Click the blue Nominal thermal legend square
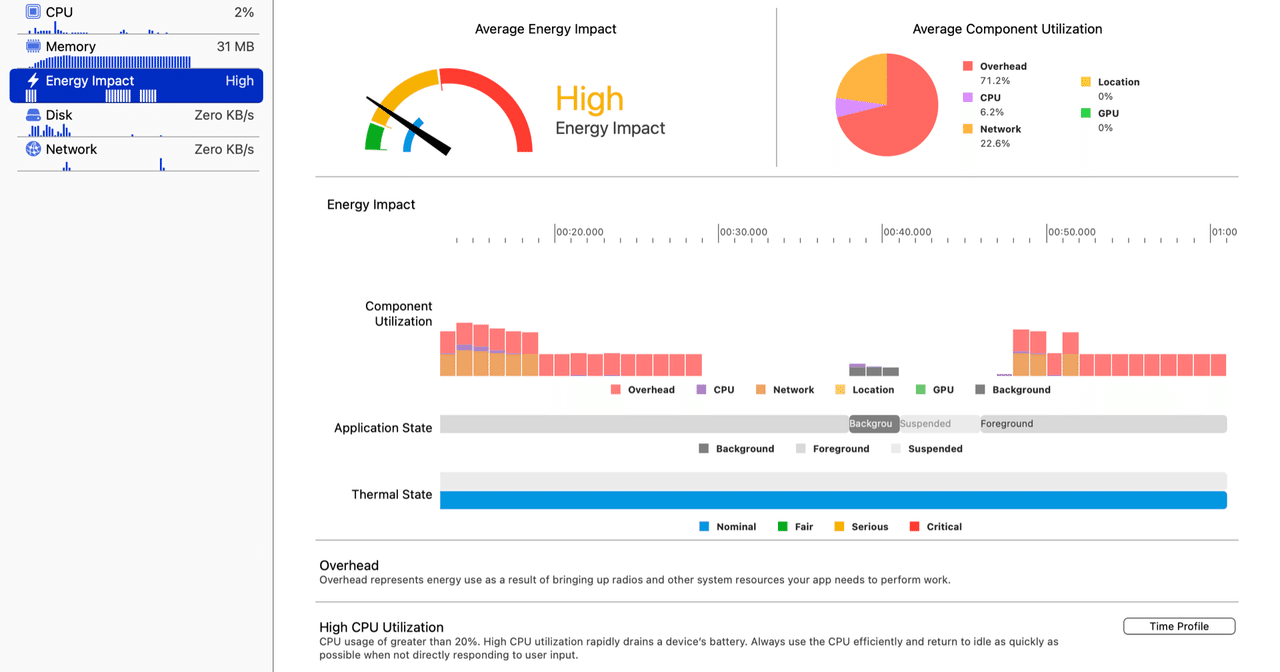The height and width of the screenshot is (672, 1280). point(703,526)
